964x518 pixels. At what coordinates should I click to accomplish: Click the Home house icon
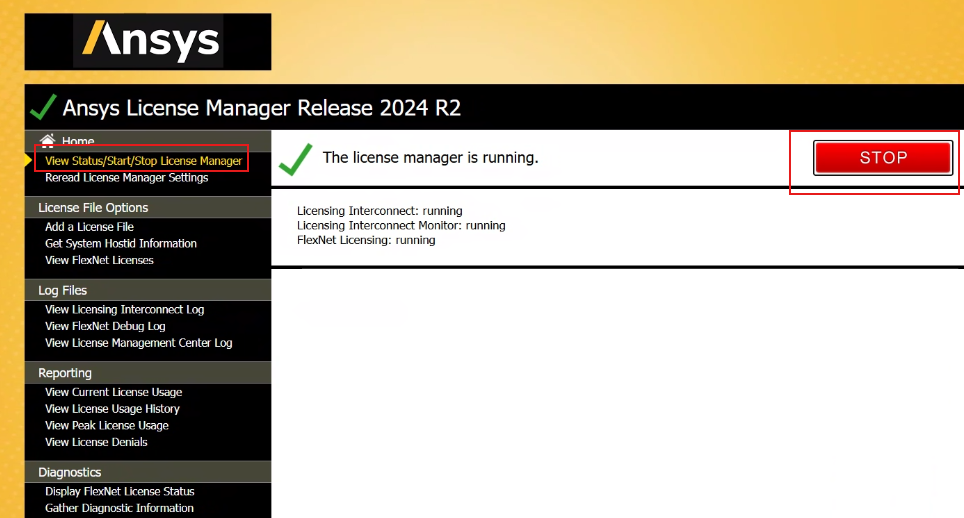pyautogui.click(x=47, y=141)
